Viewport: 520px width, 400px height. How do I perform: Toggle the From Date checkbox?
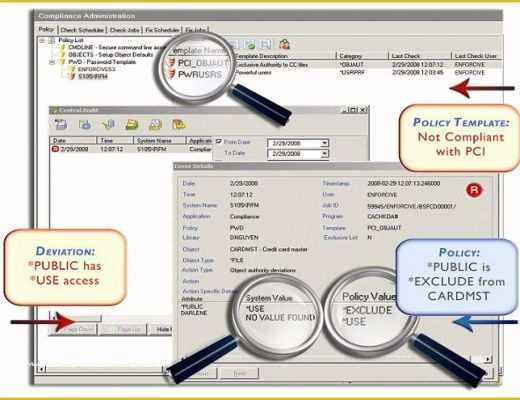click(219, 141)
